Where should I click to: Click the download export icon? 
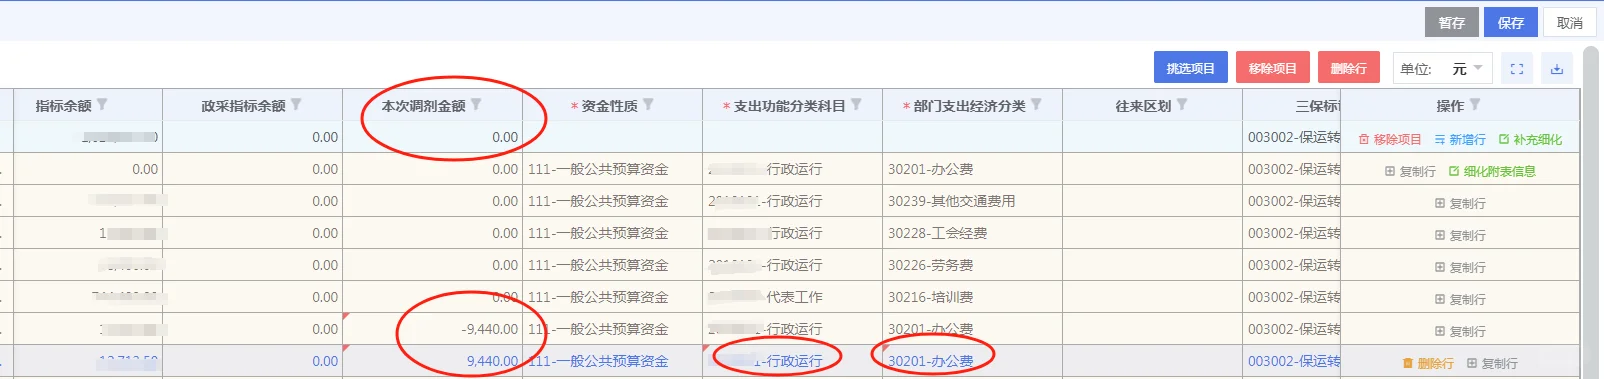[x=1557, y=68]
